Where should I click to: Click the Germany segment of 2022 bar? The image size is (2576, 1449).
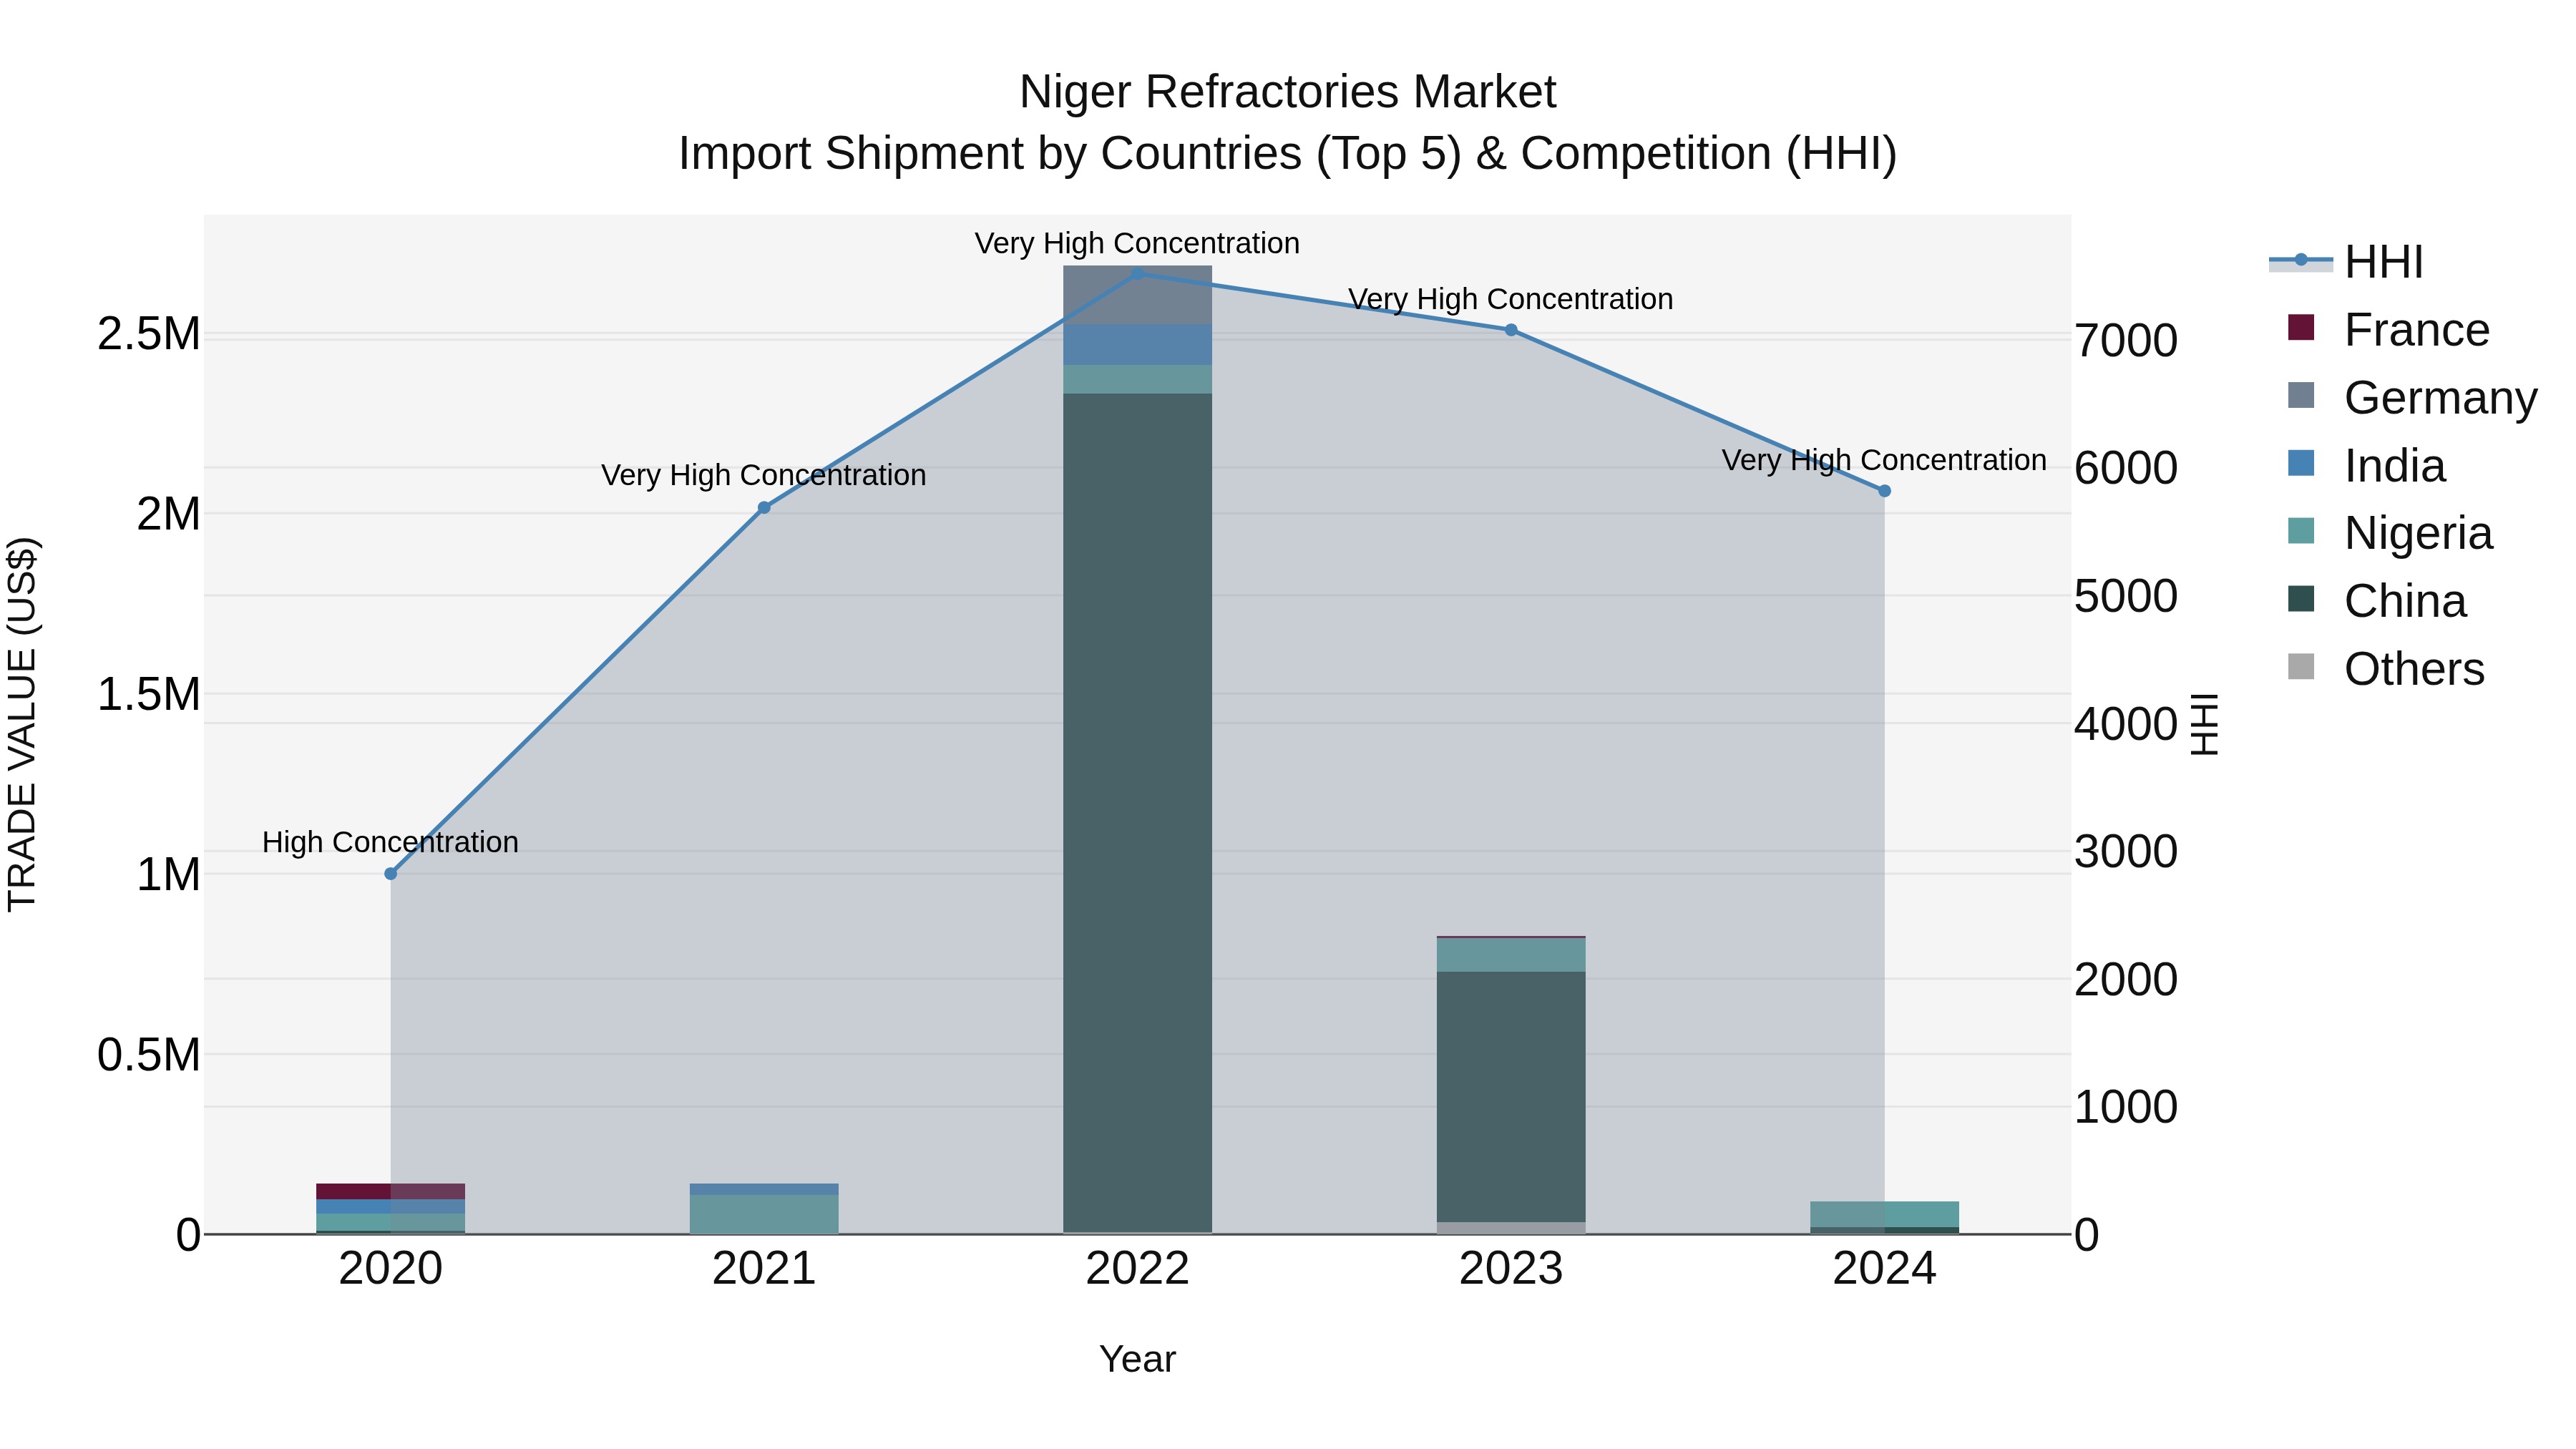click(x=1137, y=295)
